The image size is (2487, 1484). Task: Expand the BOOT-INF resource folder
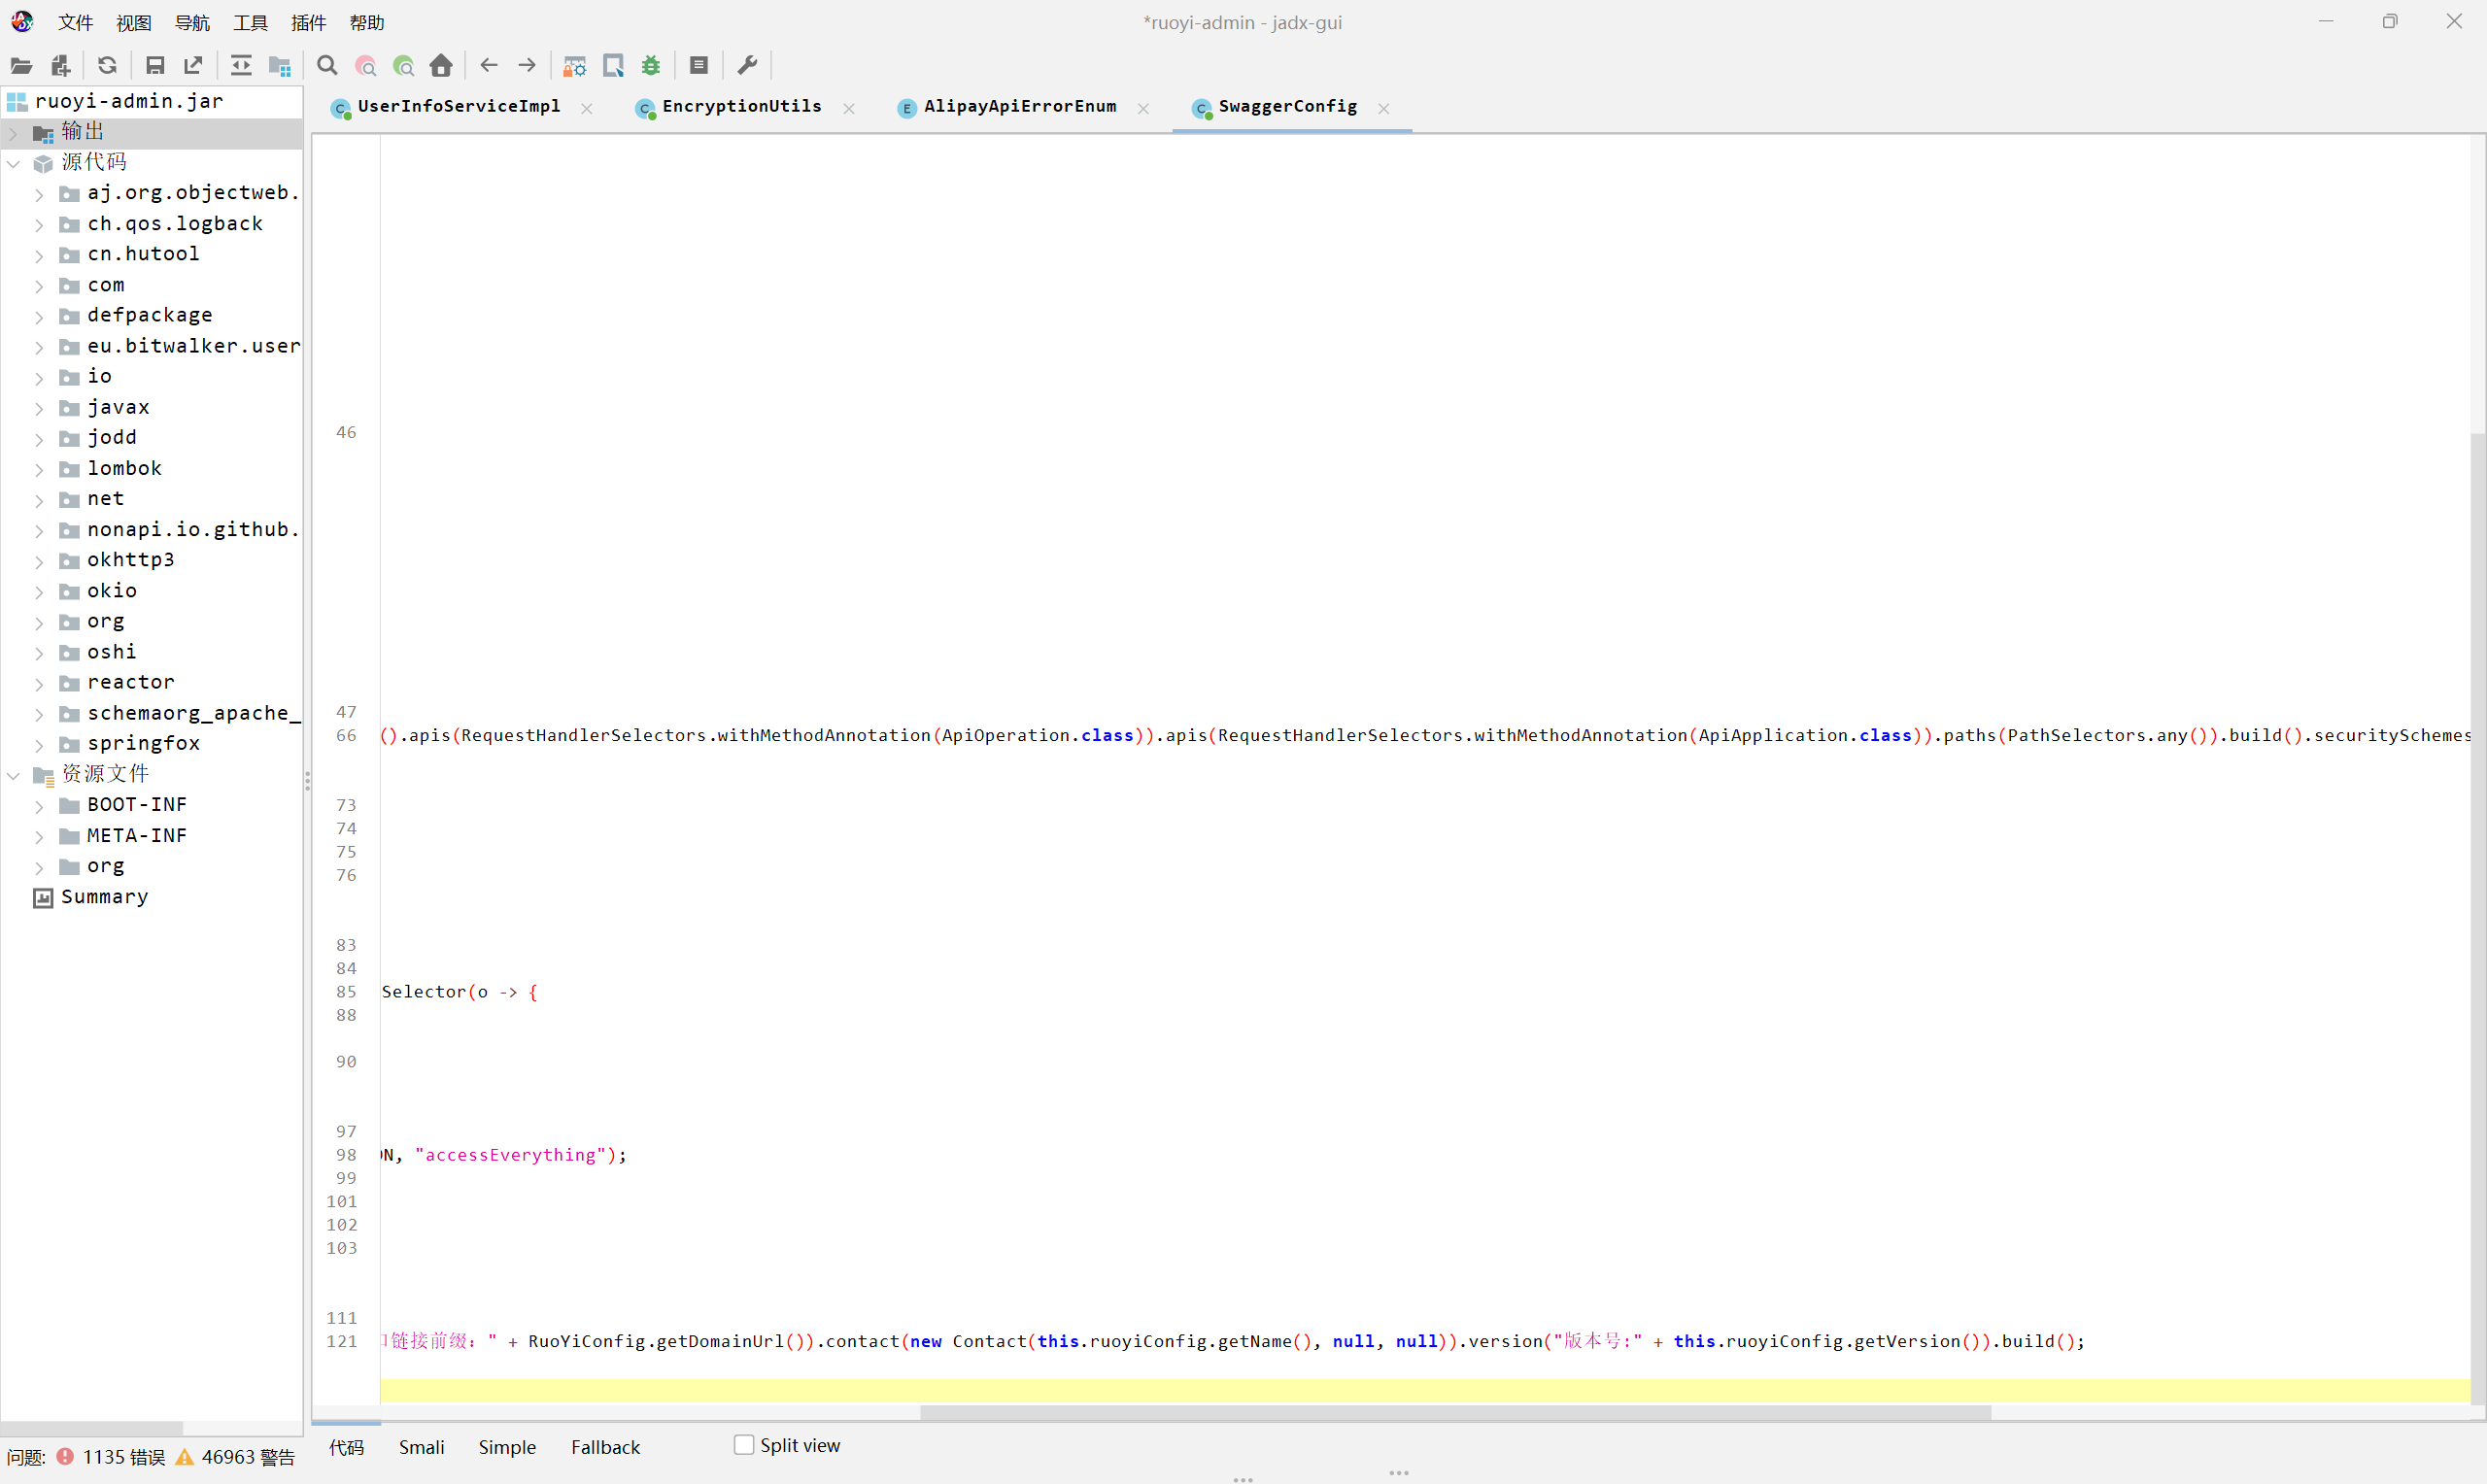point(39,806)
